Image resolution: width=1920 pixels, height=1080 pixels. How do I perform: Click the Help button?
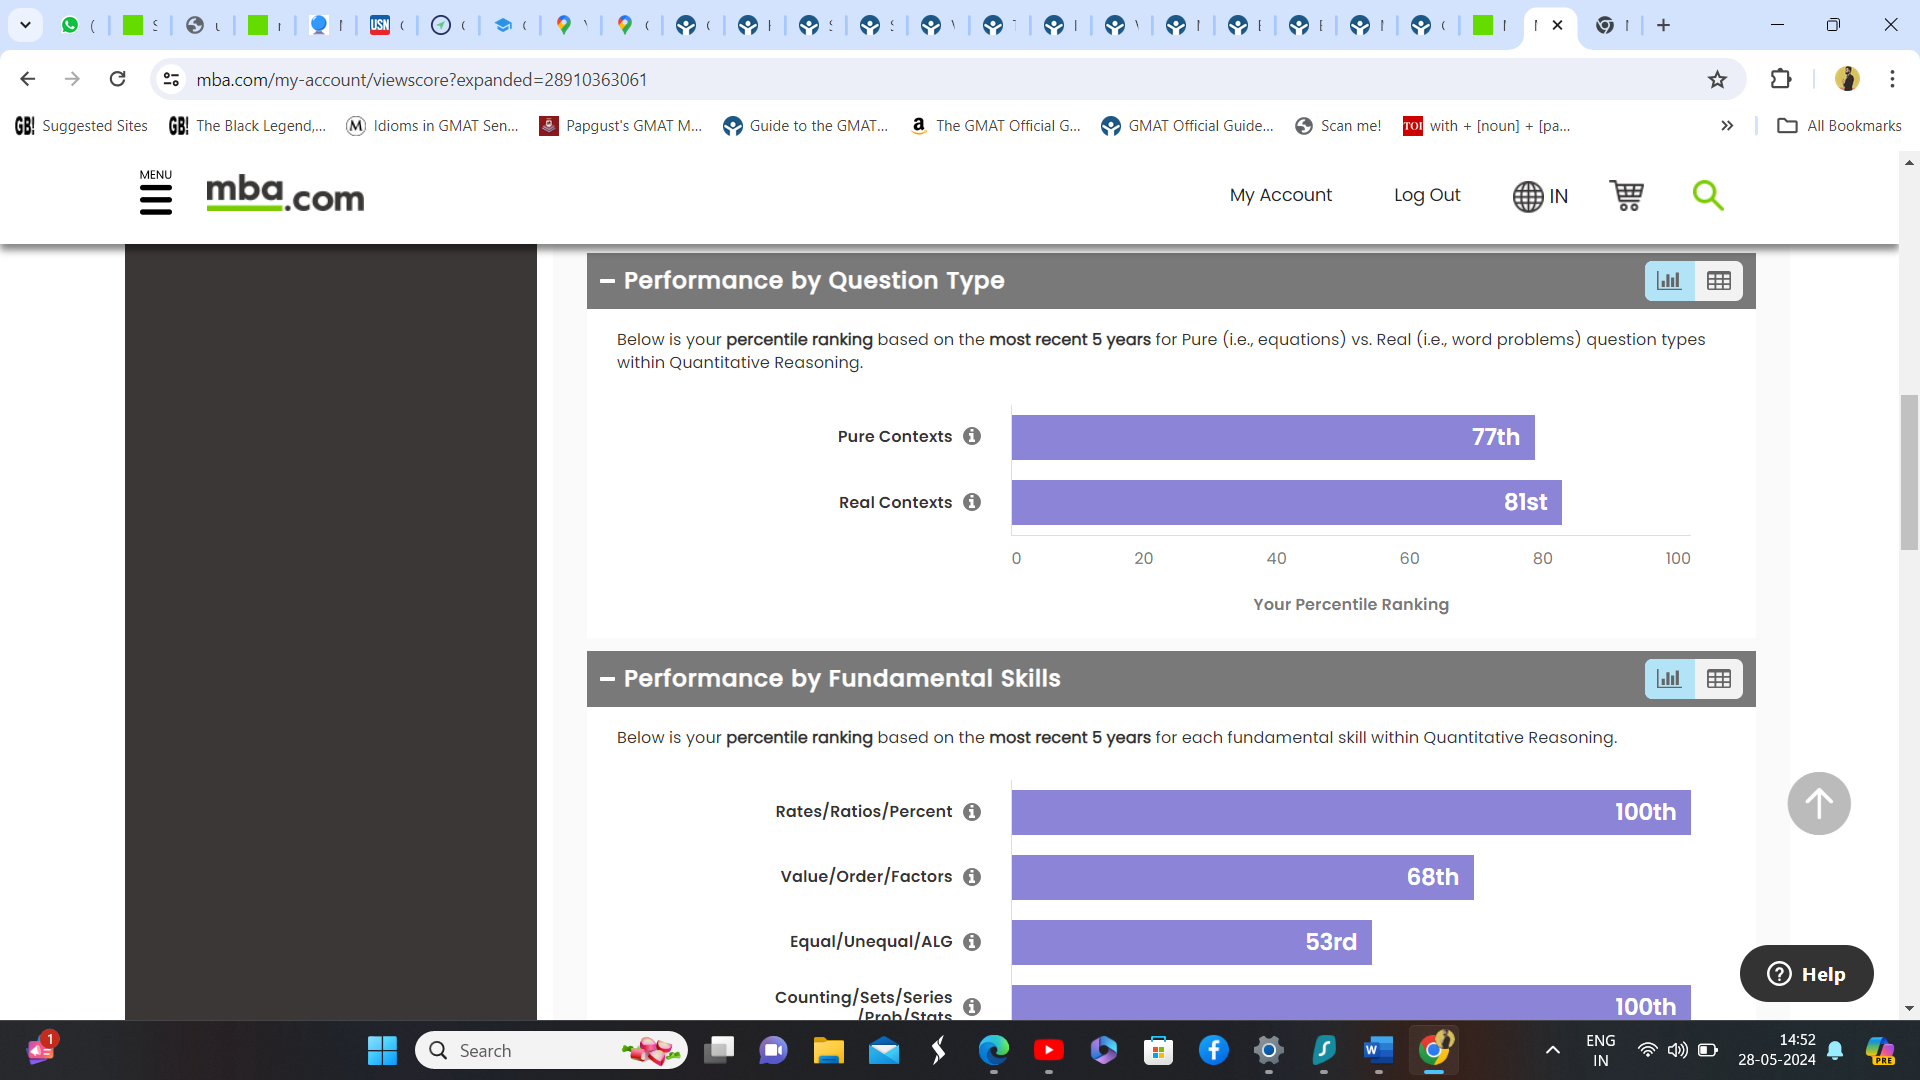(x=1806, y=974)
